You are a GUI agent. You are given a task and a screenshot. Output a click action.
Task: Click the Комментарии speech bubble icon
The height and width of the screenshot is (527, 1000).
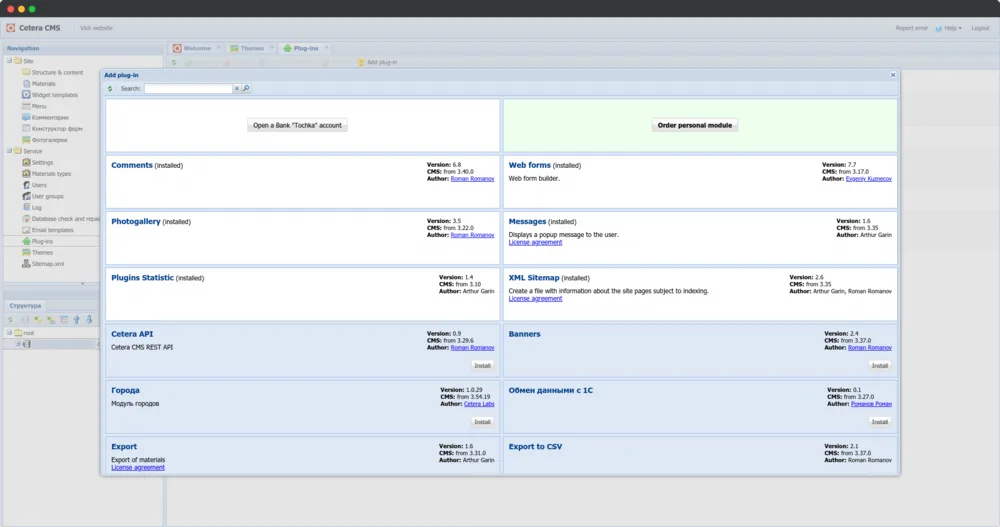click(x=26, y=117)
